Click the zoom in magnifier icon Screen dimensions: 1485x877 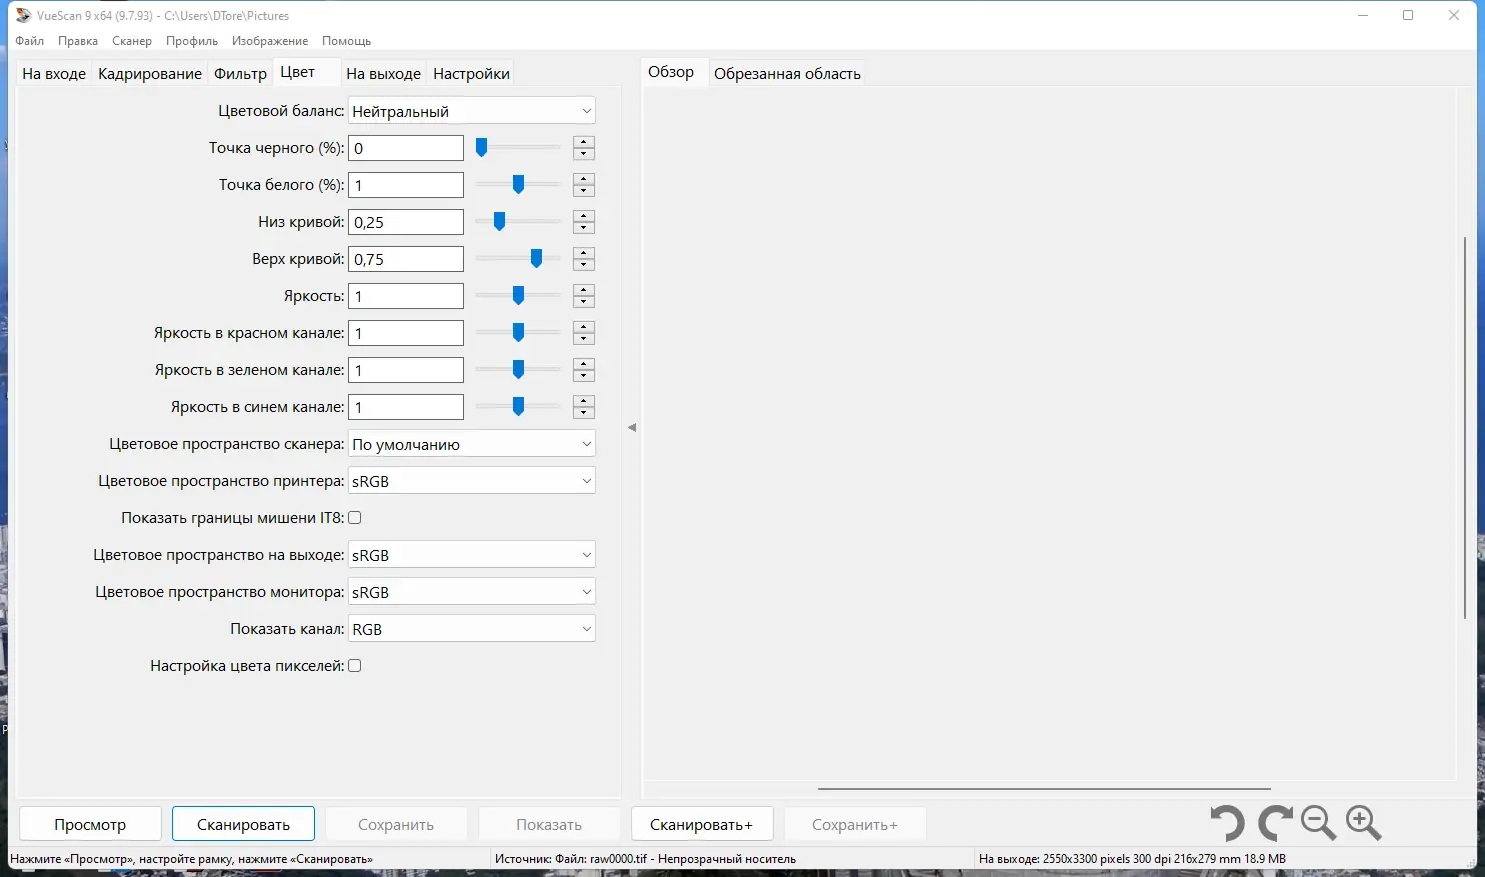(x=1364, y=824)
